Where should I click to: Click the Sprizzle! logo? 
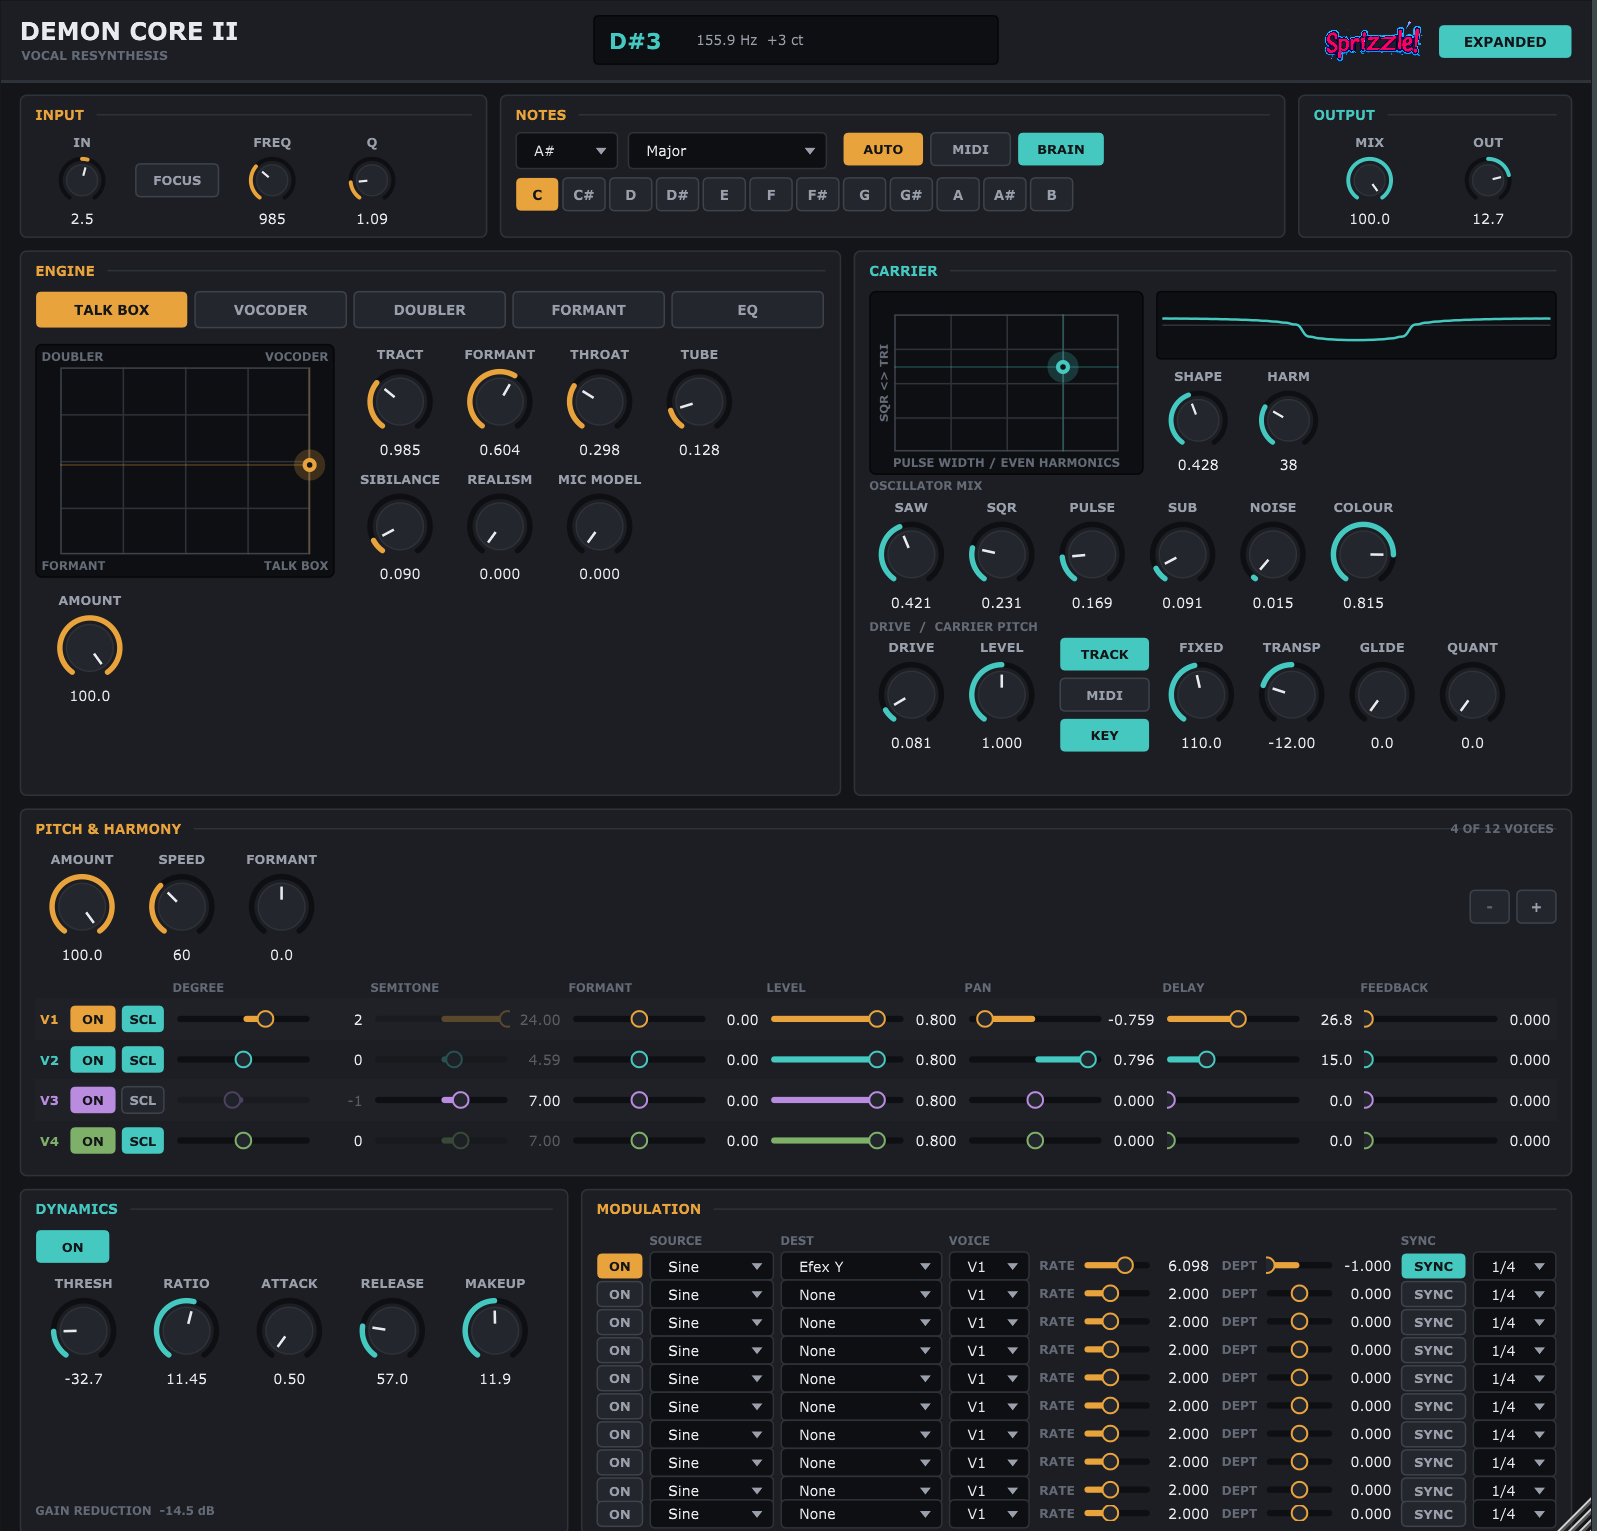click(x=1372, y=41)
